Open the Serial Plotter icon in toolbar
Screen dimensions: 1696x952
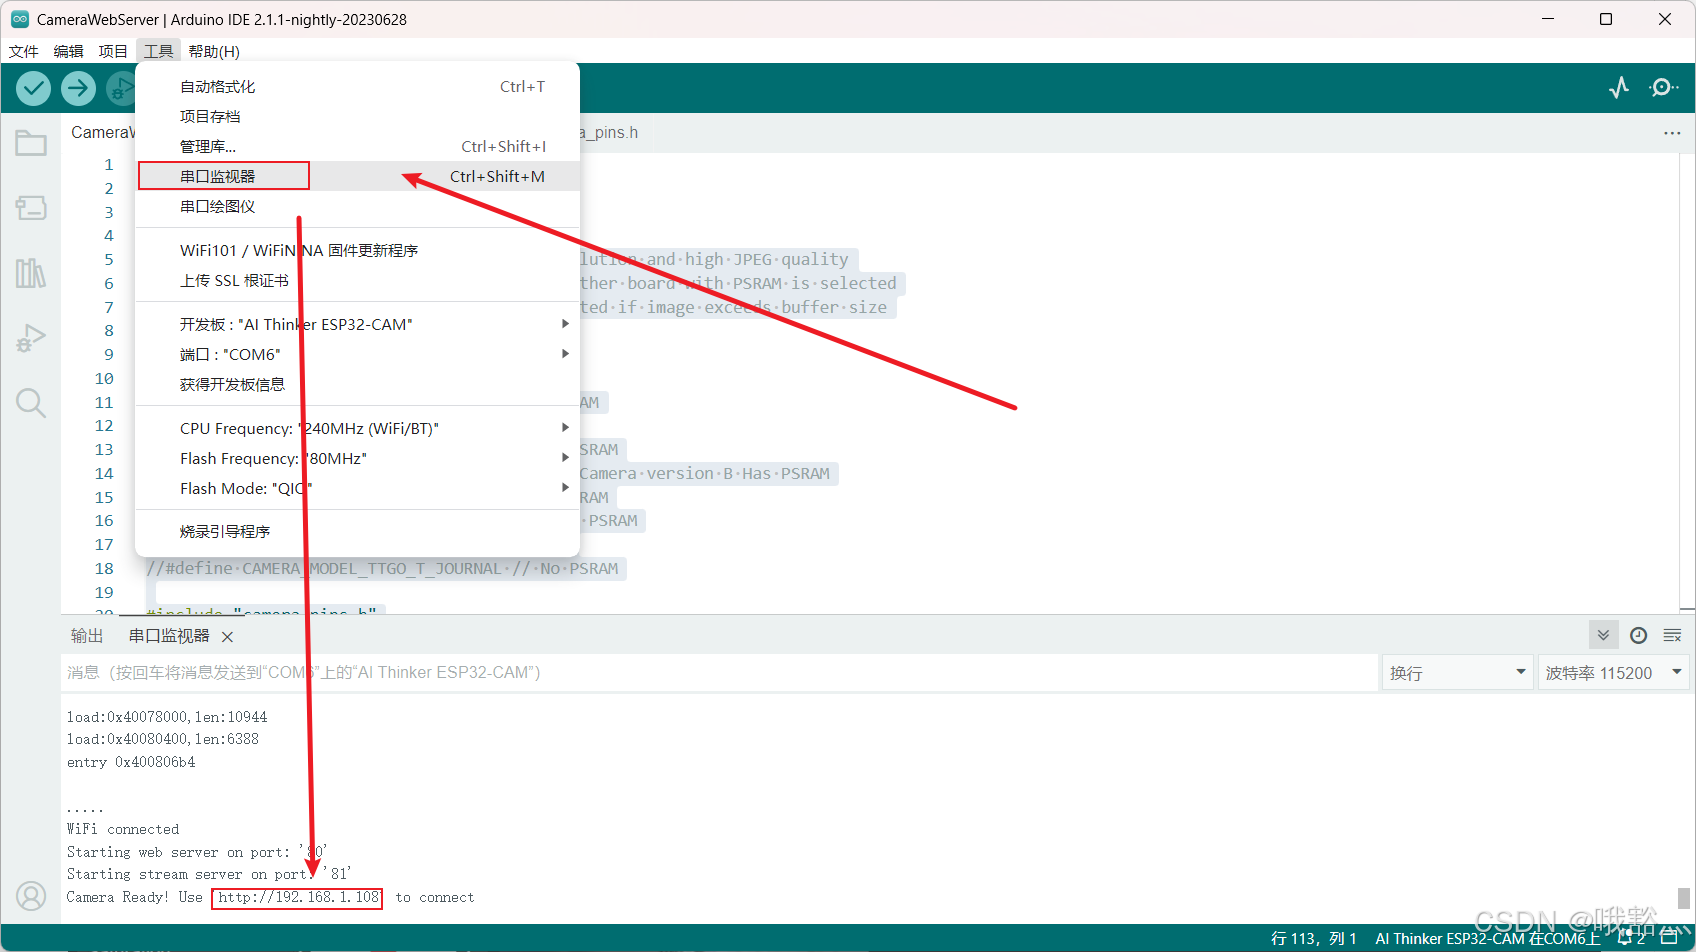(1619, 88)
